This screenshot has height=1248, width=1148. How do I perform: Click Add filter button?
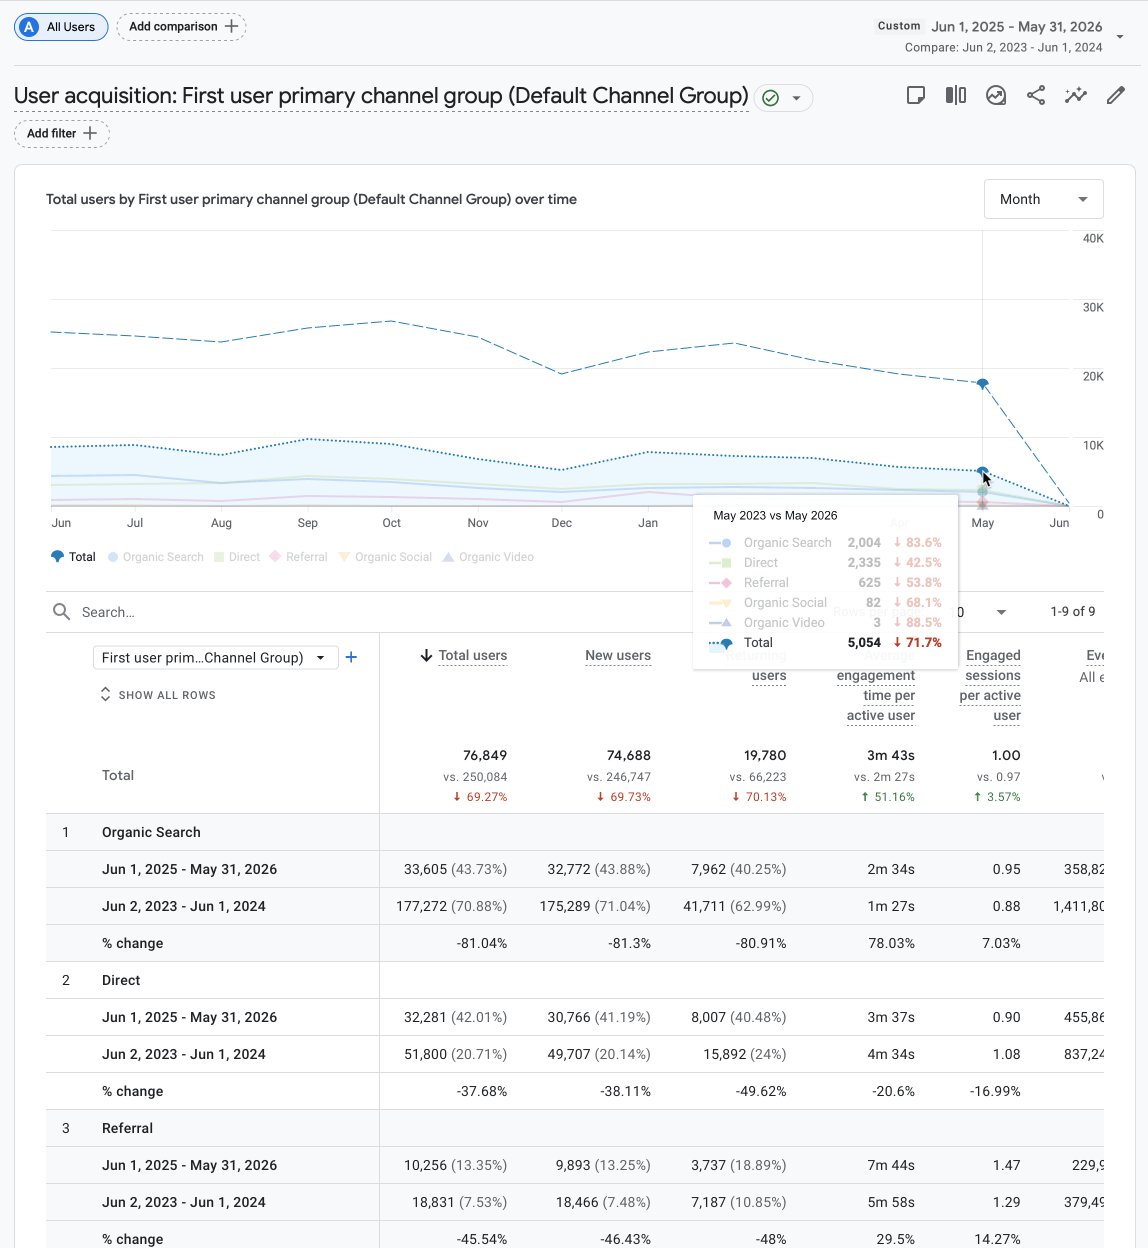(62, 133)
